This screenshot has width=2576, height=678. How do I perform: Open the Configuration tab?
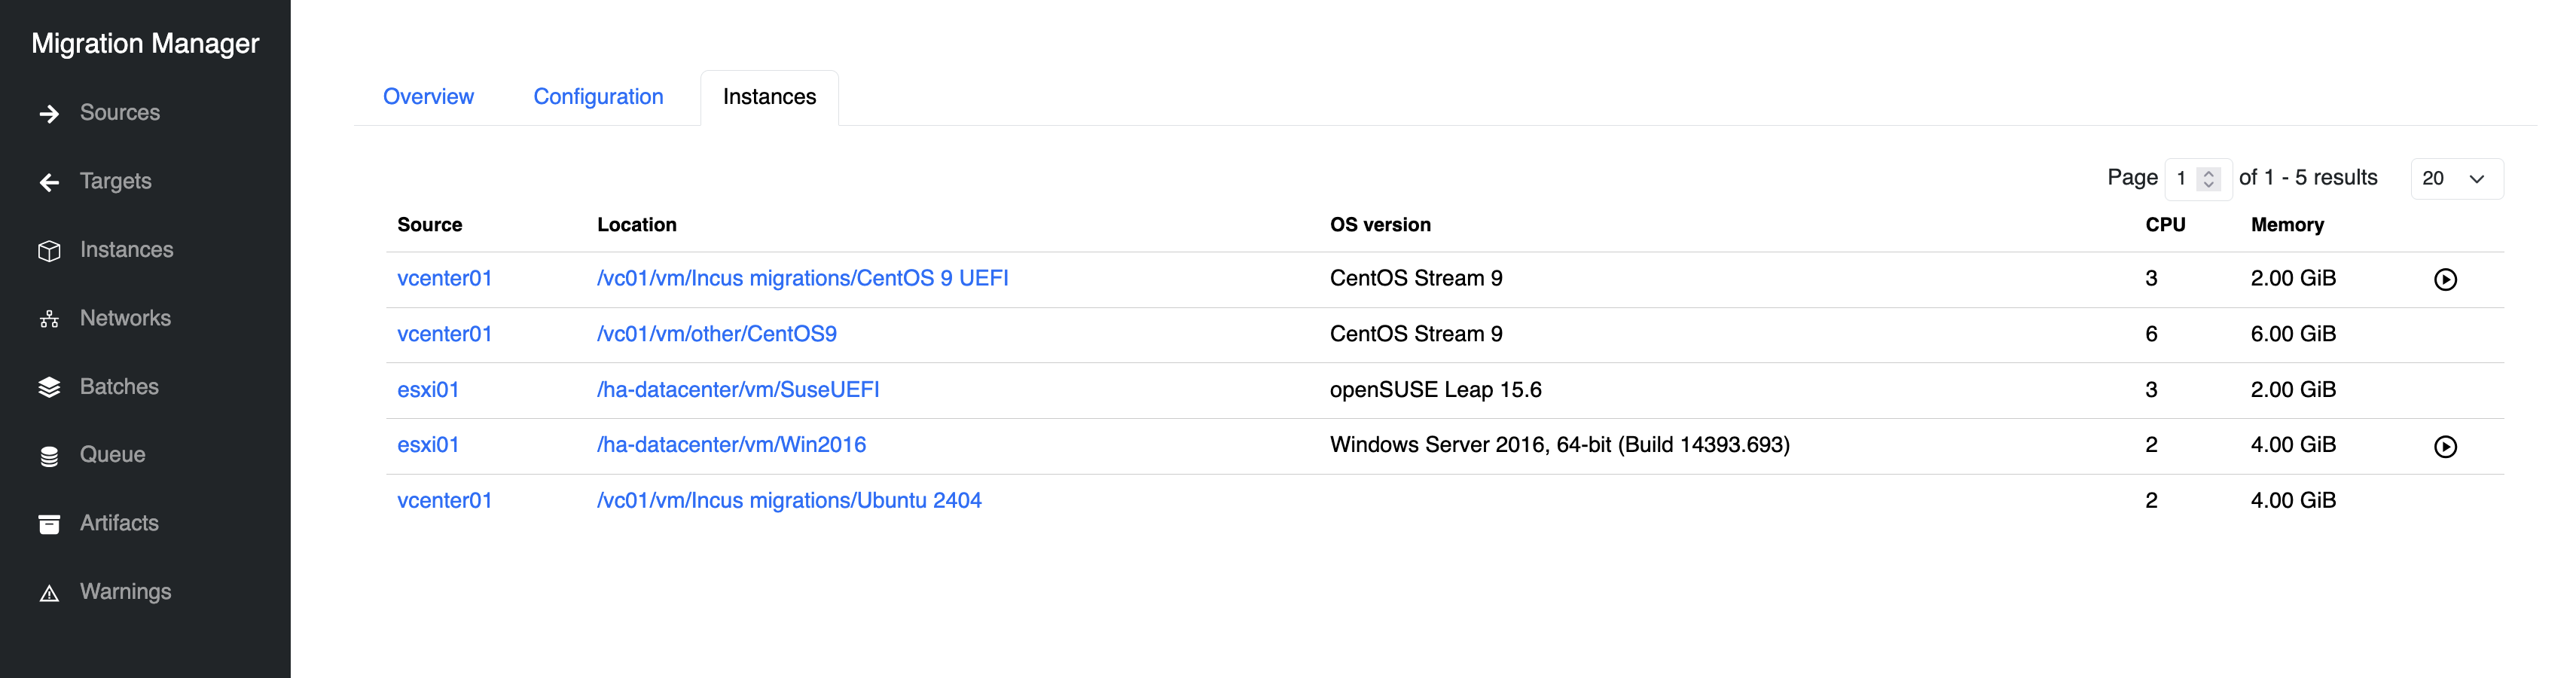(x=598, y=97)
